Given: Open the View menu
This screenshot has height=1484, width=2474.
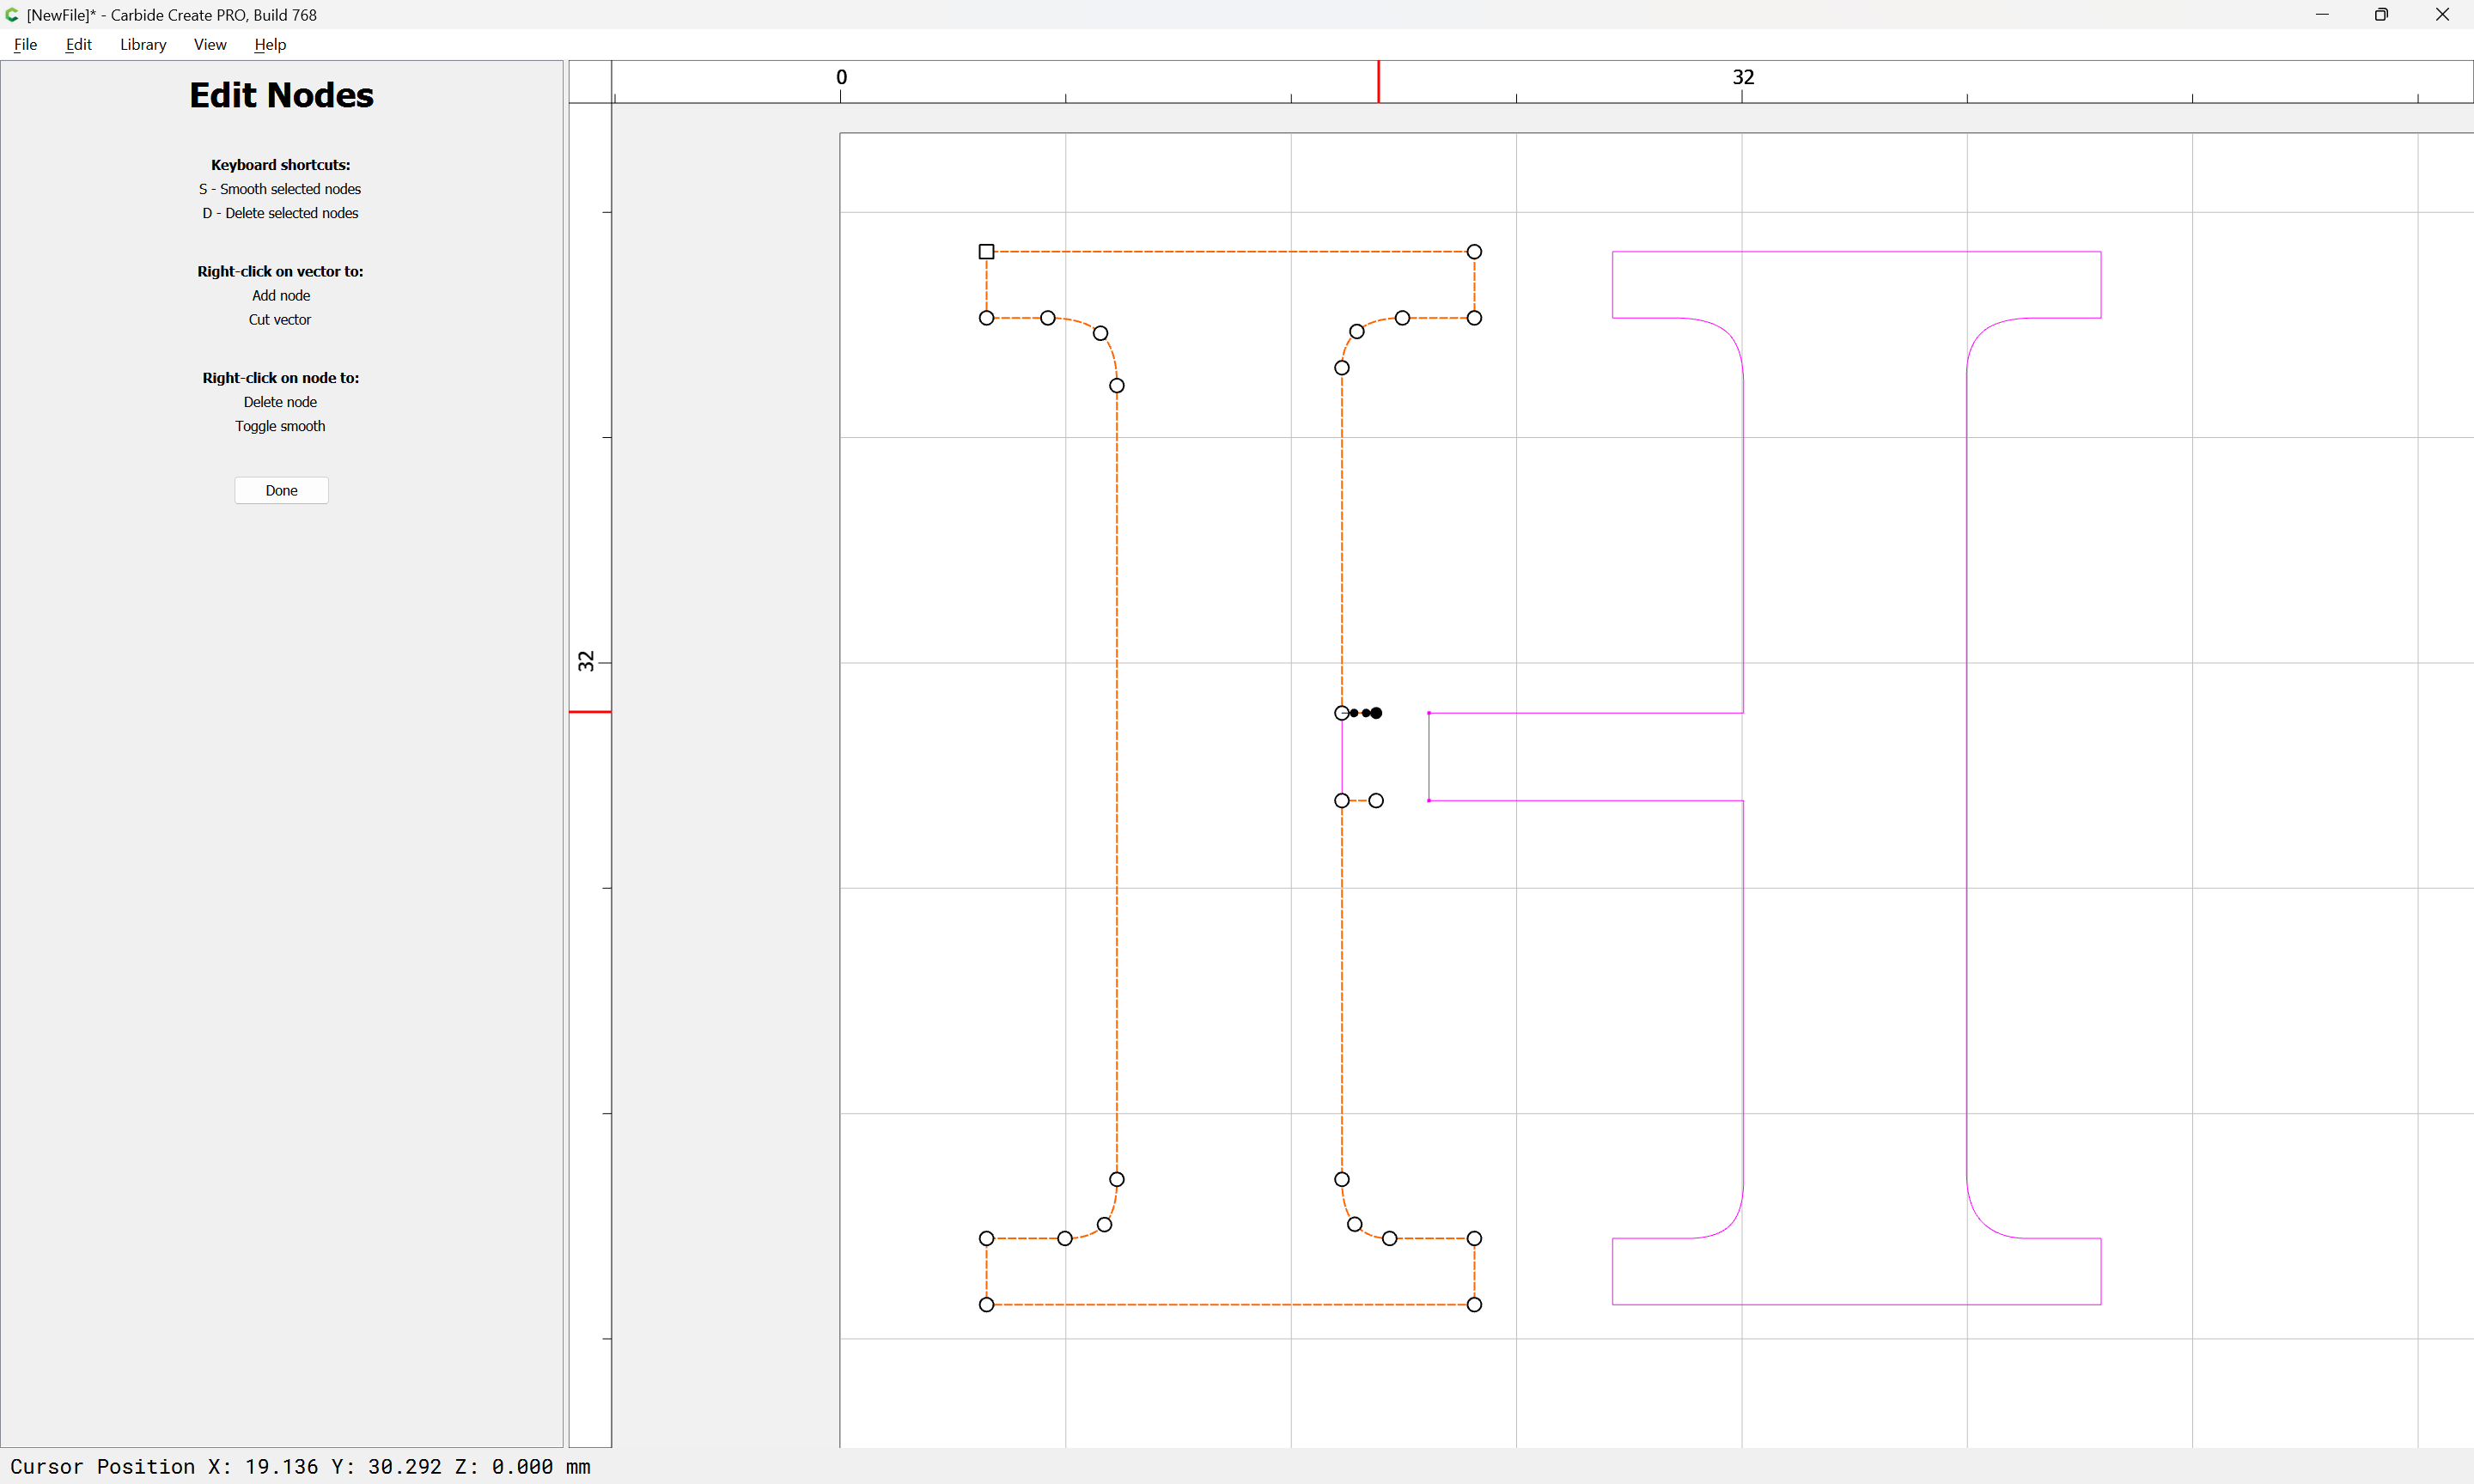Looking at the screenshot, I should (x=210, y=44).
